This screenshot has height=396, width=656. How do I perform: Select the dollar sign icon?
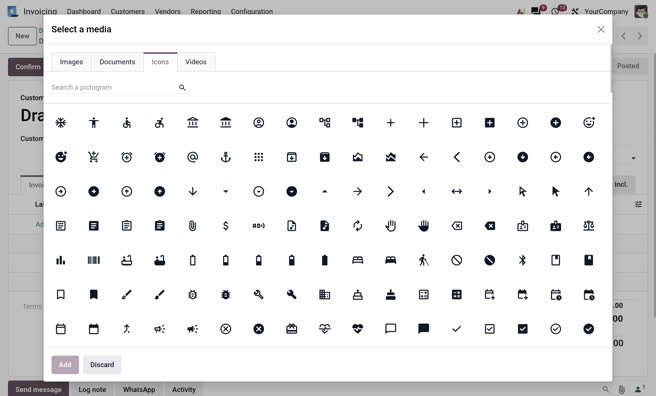click(226, 226)
